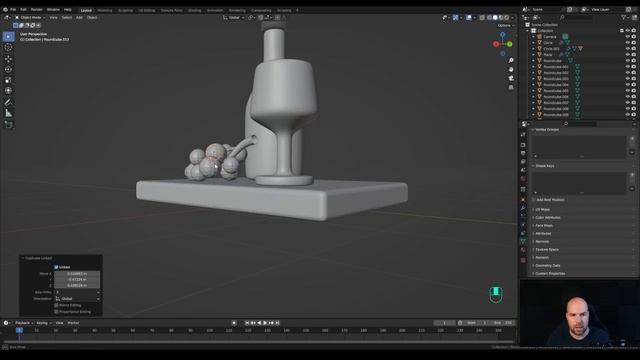
Task: Collapse the Vertex Groups panel
Action: click(547, 129)
